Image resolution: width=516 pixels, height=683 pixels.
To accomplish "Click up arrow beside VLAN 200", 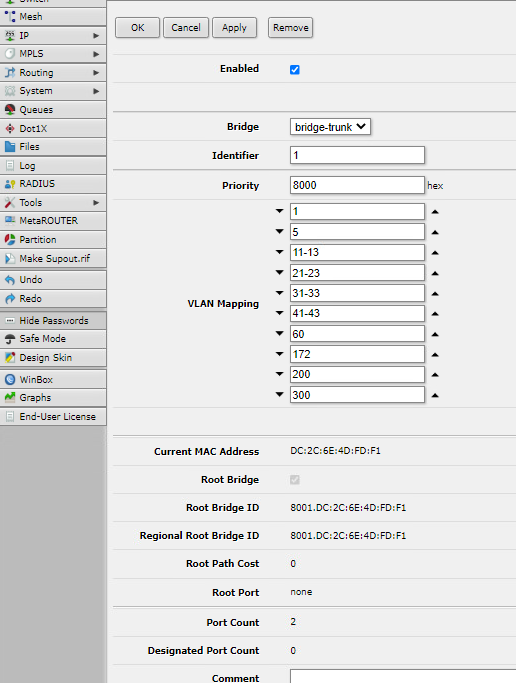I will pos(435,375).
